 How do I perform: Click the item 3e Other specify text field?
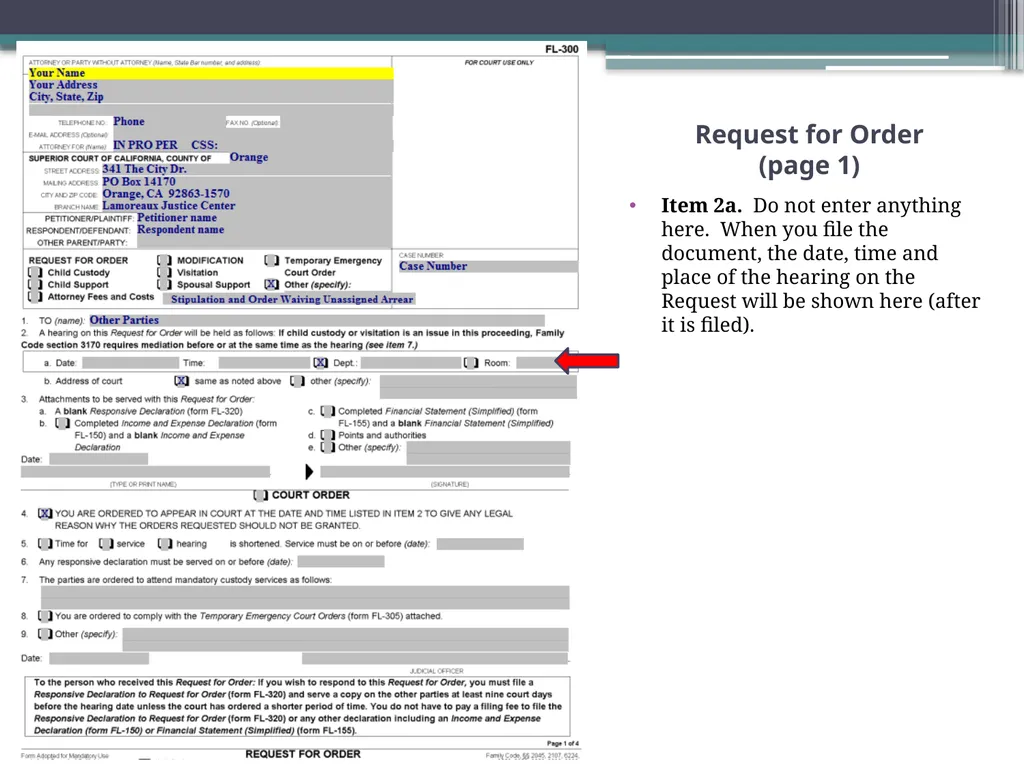(x=488, y=453)
